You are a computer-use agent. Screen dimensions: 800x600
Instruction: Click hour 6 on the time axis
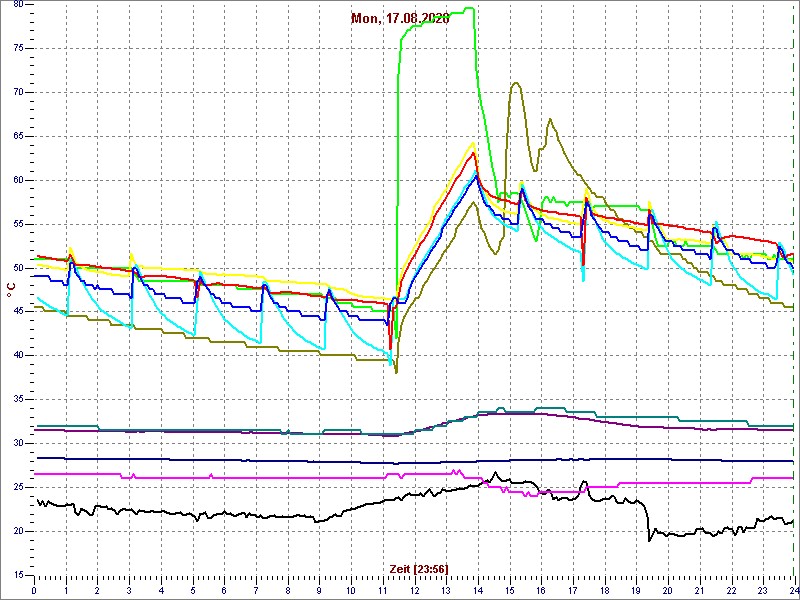click(224, 590)
